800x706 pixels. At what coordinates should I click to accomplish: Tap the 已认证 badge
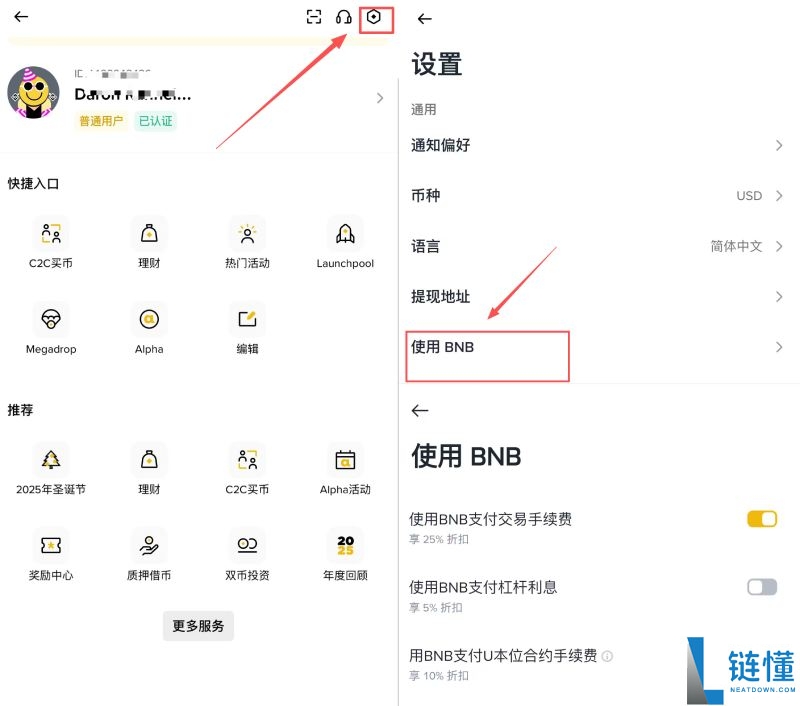tap(156, 121)
